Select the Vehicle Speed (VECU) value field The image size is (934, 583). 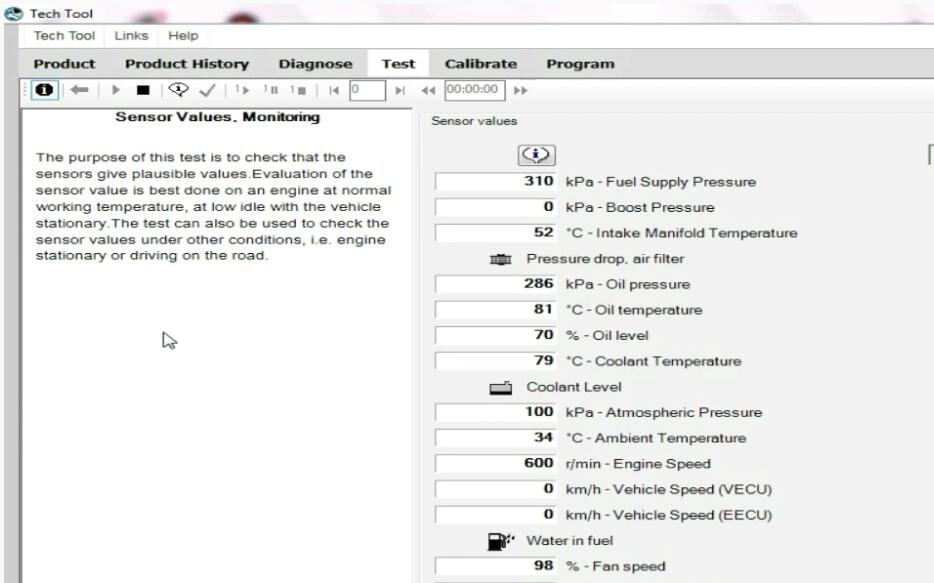pyautogui.click(x=496, y=489)
